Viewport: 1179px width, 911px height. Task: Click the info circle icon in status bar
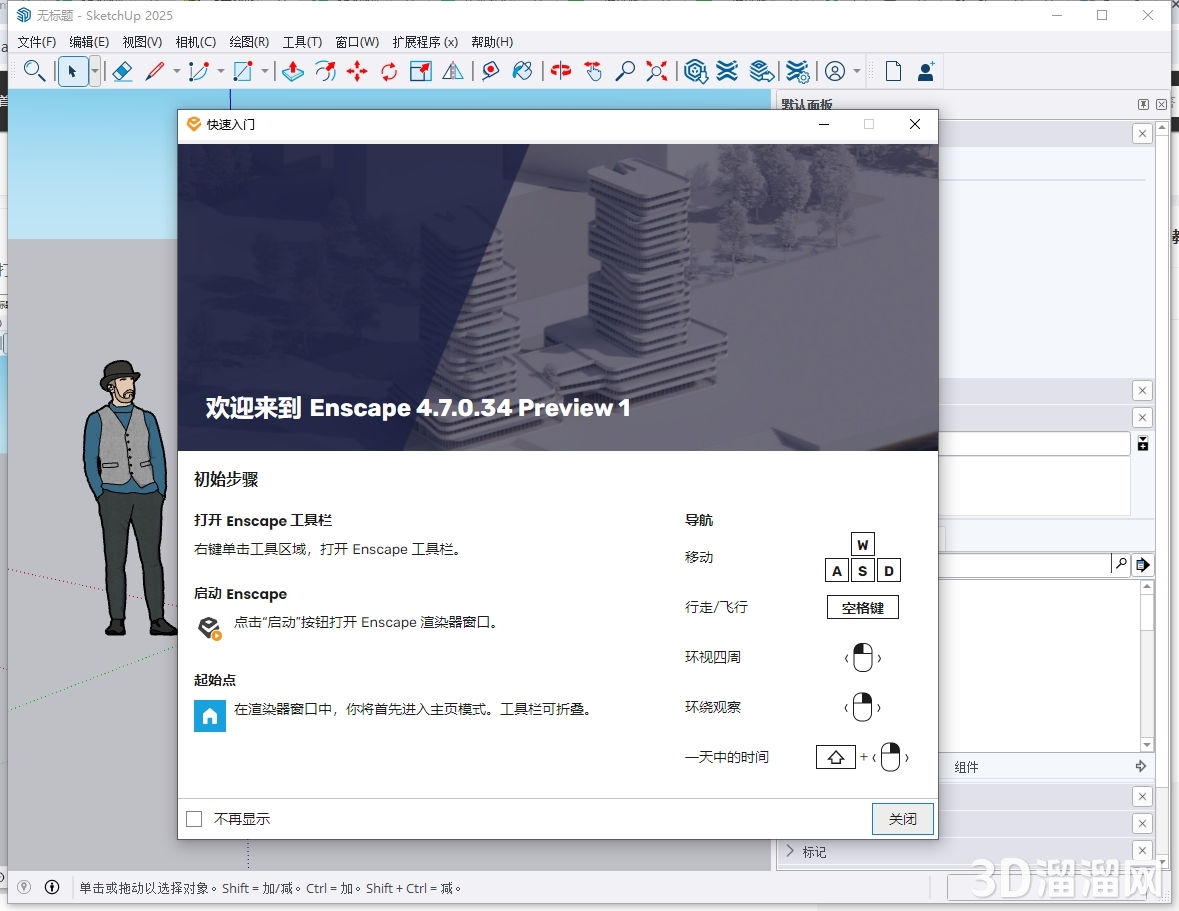[52, 888]
